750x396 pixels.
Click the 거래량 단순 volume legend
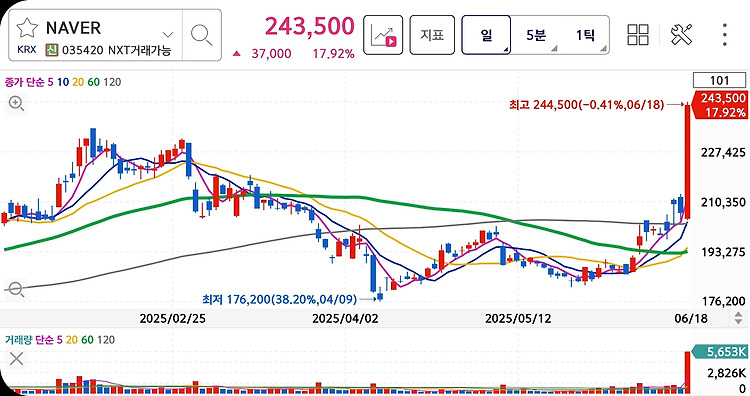click(30, 340)
